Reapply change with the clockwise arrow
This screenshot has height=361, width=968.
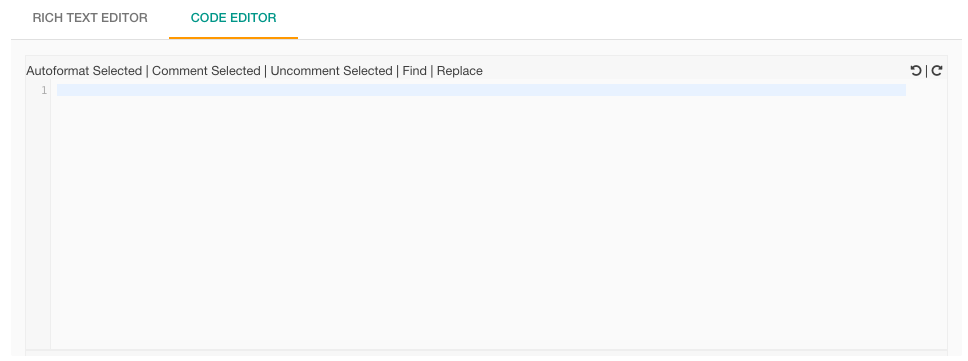click(x=937, y=70)
